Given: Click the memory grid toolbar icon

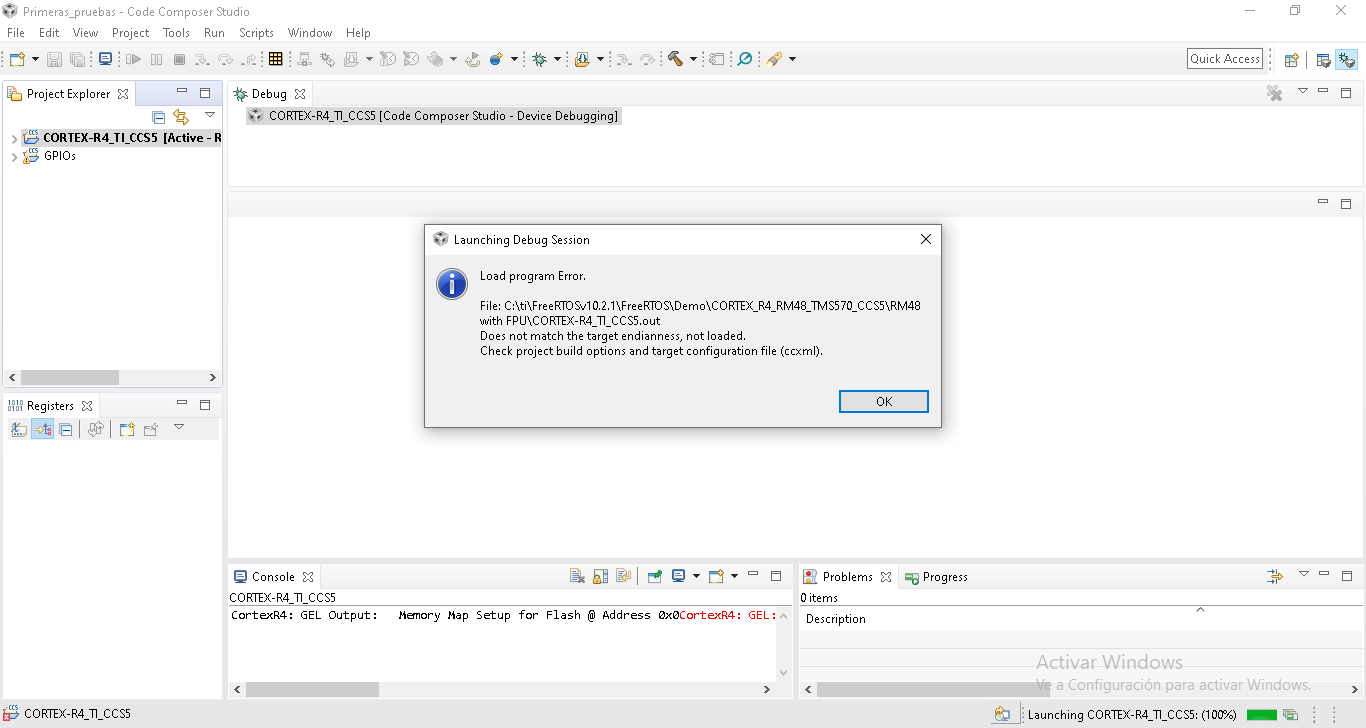Looking at the screenshot, I should 276,59.
